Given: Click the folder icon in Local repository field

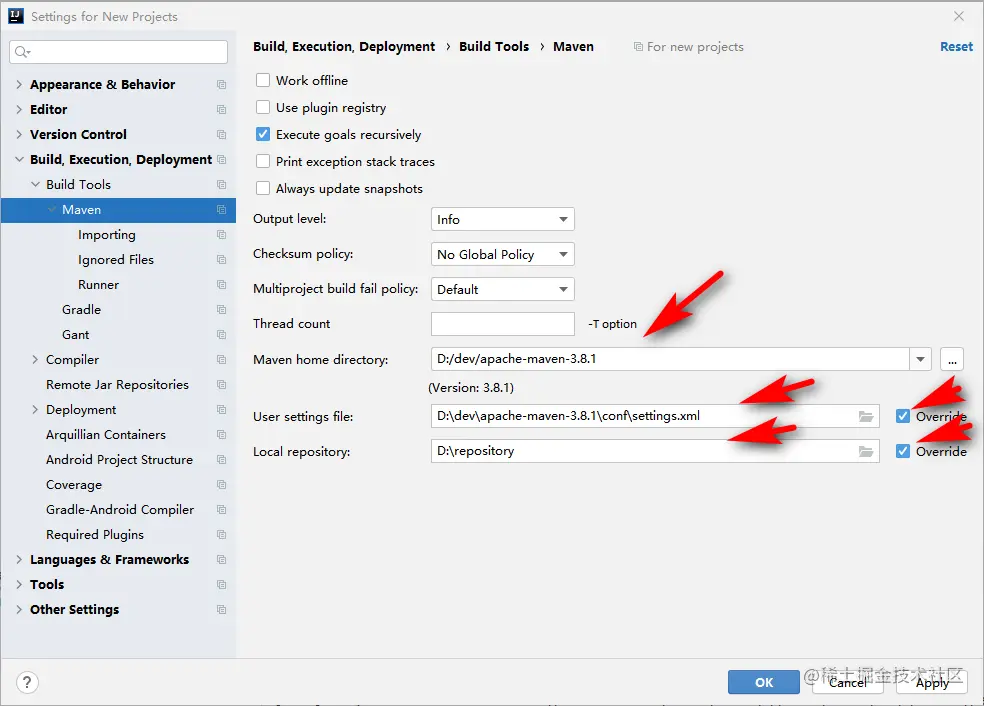Looking at the screenshot, I should pos(866,452).
